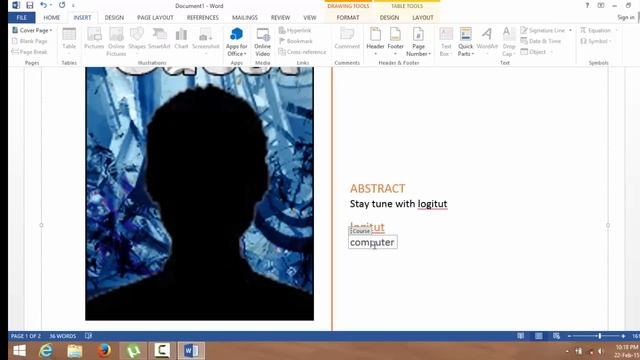Click the Redo icon in title bar
Image resolution: width=640 pixels, height=360 pixels.
pyautogui.click(x=62, y=5)
